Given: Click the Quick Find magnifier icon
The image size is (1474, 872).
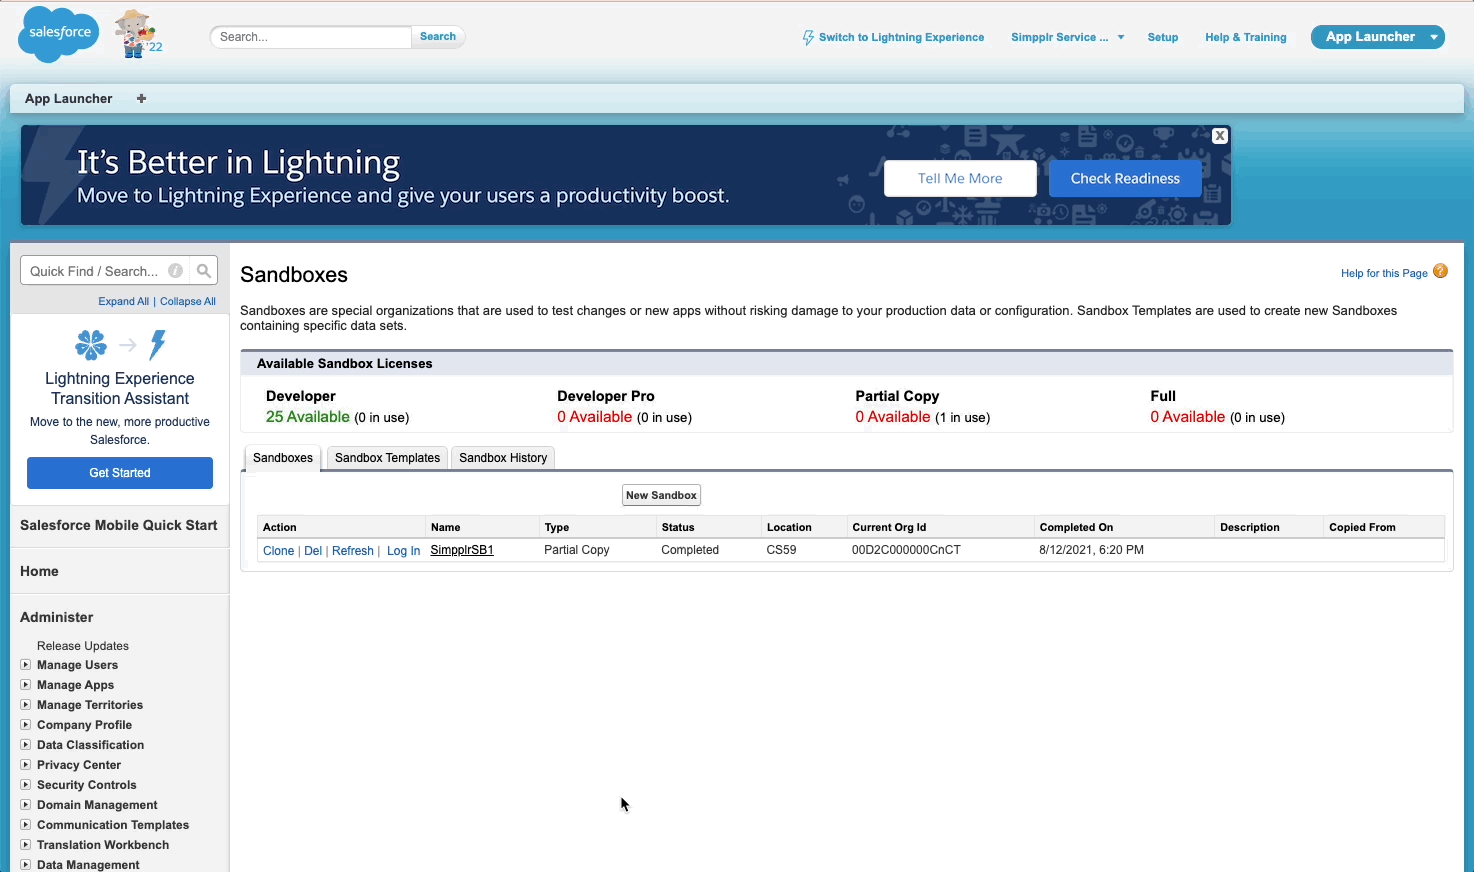Looking at the screenshot, I should (204, 271).
